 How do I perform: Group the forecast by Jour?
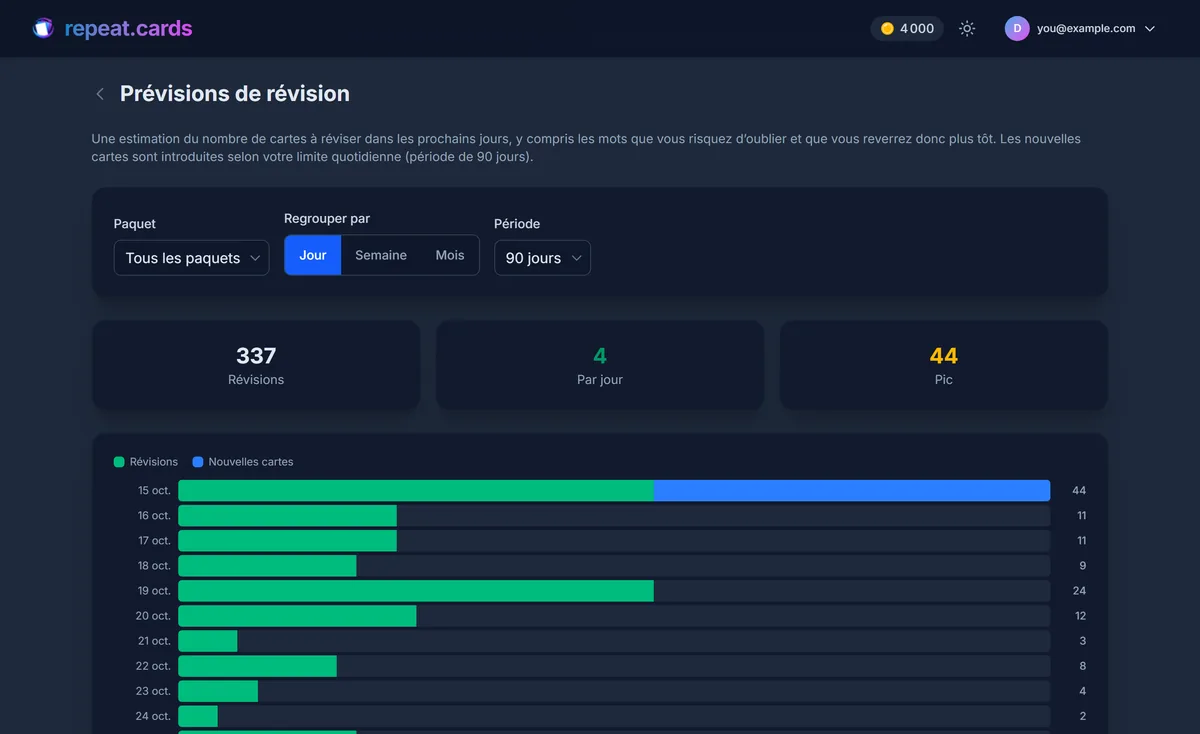[313, 255]
